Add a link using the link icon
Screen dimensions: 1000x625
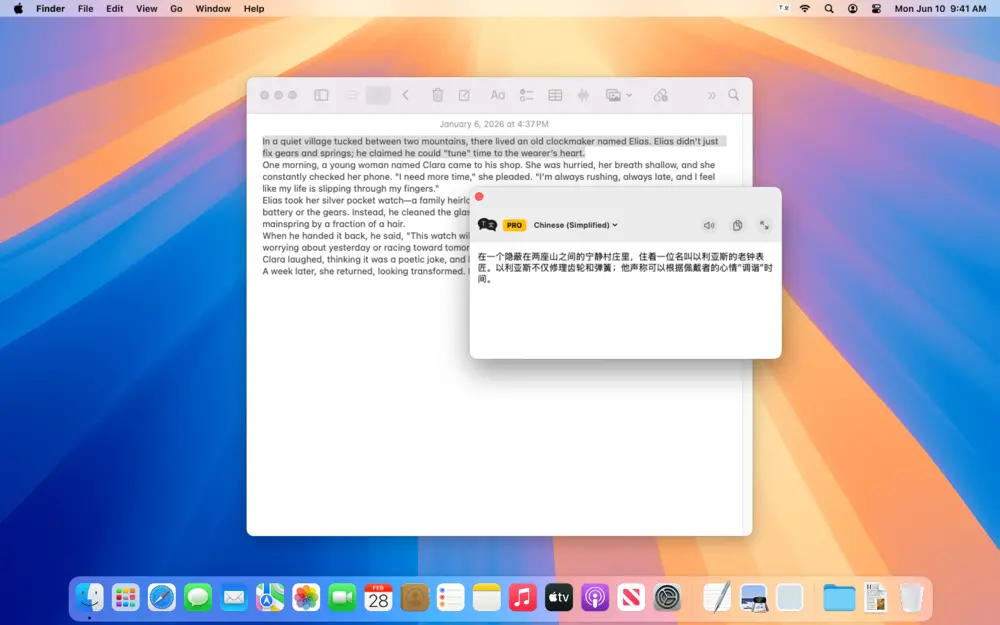point(661,94)
